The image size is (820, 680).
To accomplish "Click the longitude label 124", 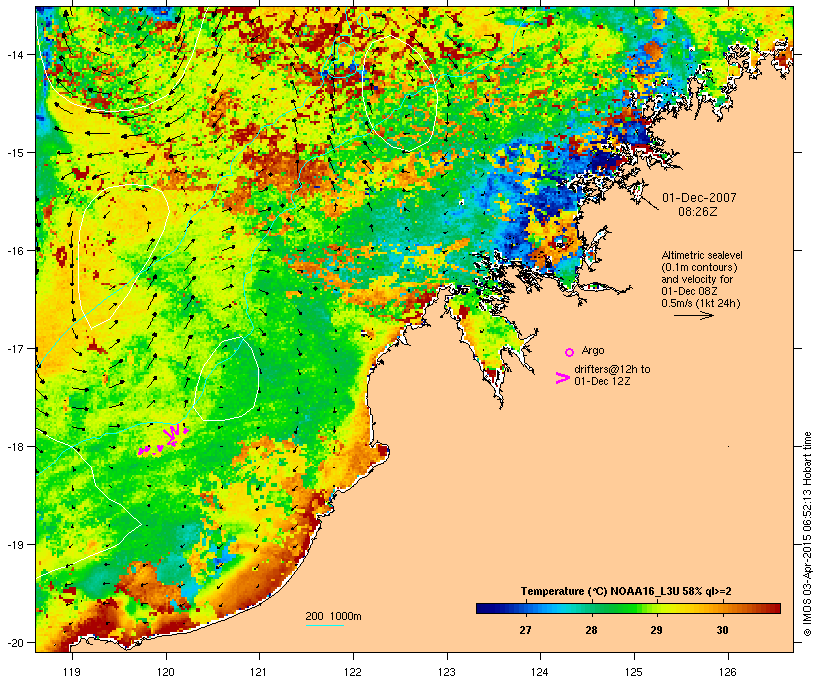I will 540,672.
